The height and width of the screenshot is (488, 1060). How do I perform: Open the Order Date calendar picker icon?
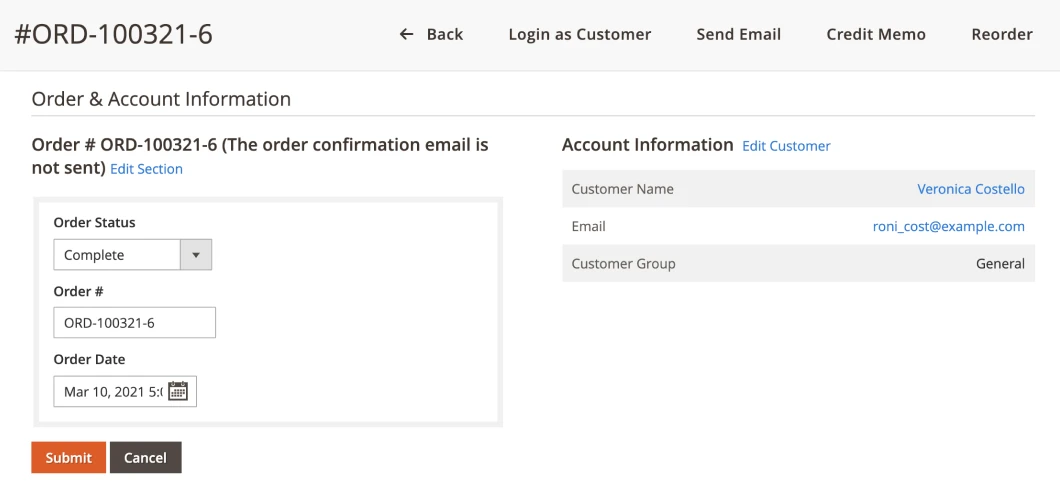click(178, 391)
